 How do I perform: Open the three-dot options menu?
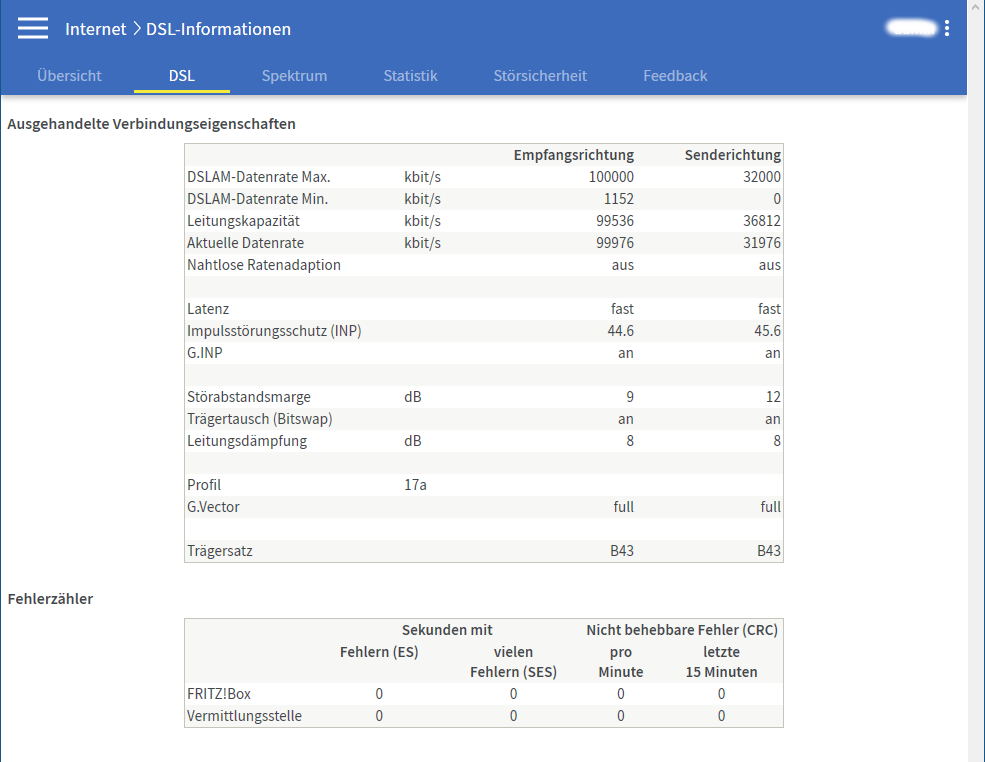947,29
